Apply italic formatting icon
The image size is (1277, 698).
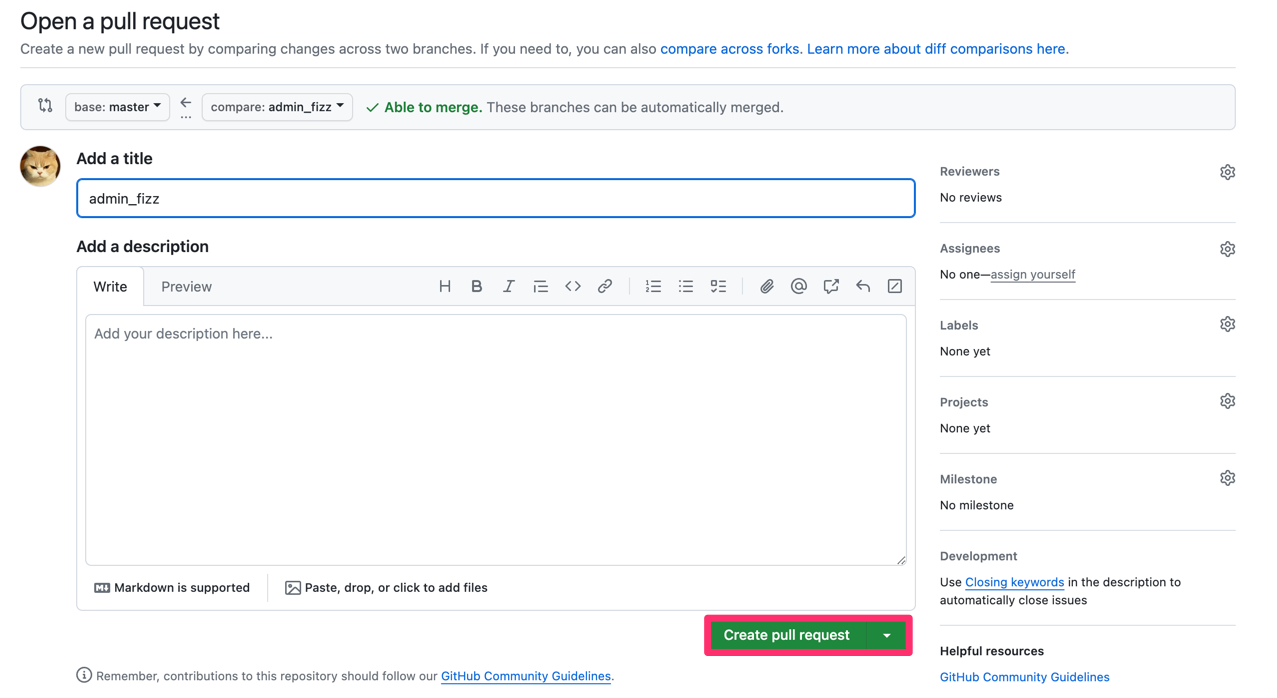click(x=509, y=286)
